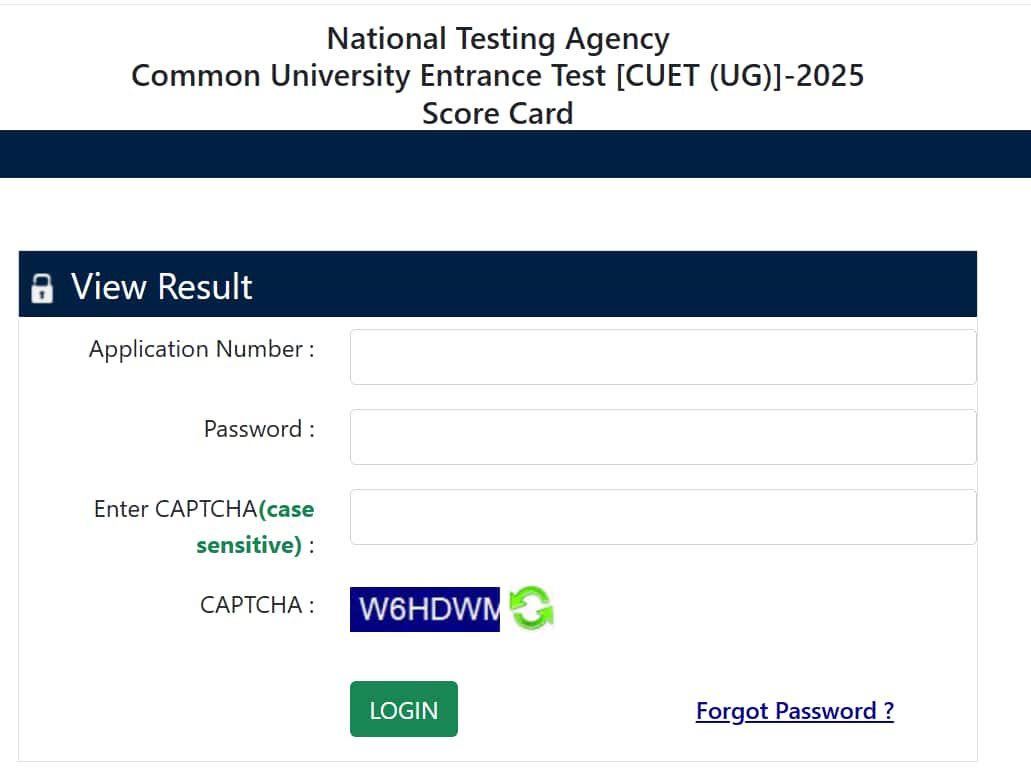The height and width of the screenshot is (778, 1031).
Task: Click the 'CAPTCHA :' label beside image
Action: click(257, 604)
